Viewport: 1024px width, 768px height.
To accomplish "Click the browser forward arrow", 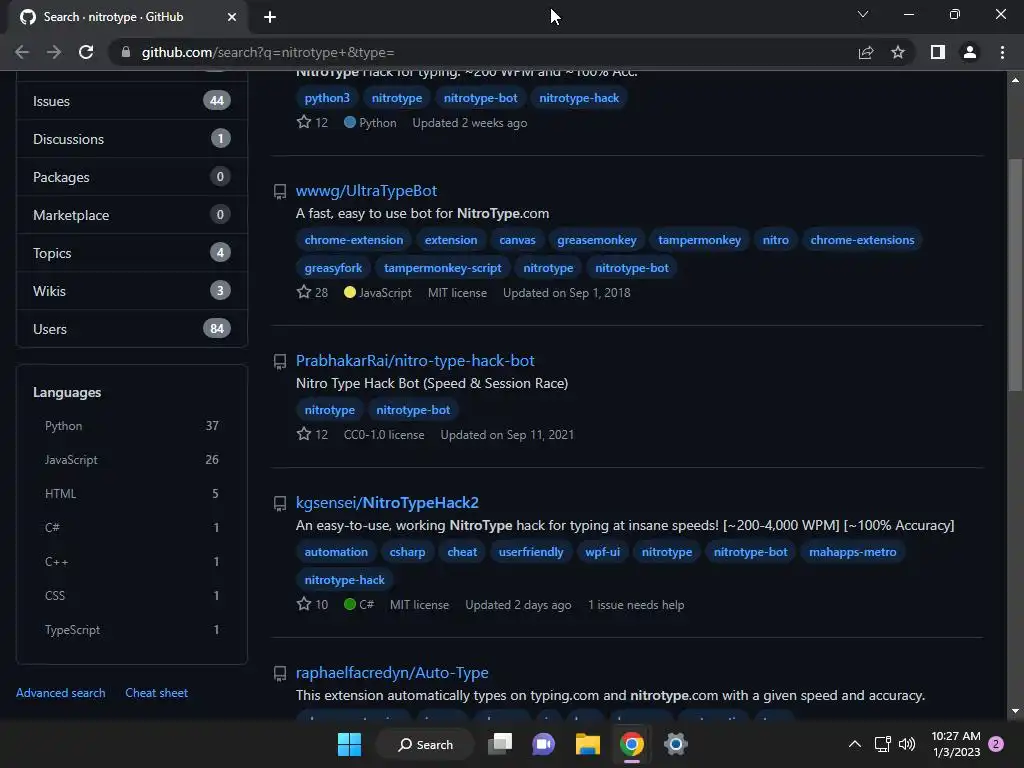I will 54,52.
